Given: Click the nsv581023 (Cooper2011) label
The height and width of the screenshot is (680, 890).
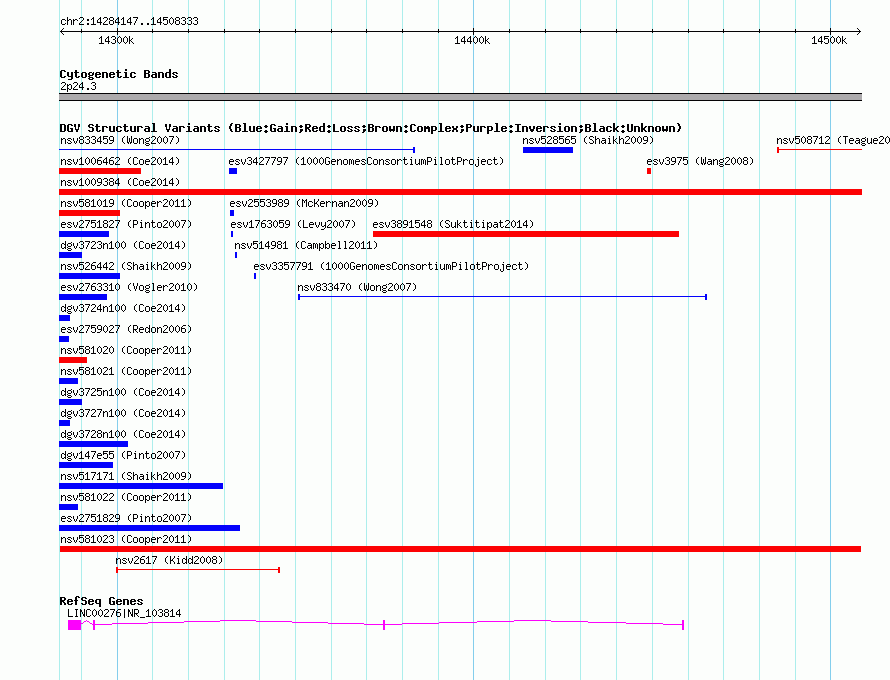Looking at the screenshot, I should click(x=126, y=539).
